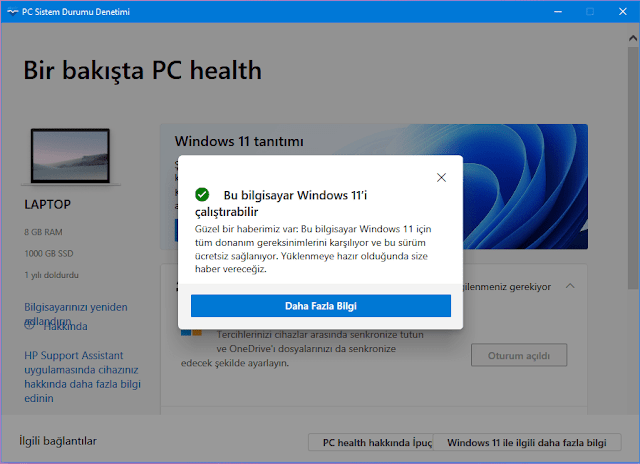The height and width of the screenshot is (464, 640).
Task: Click the LAPTOP device name
Action: coord(47,204)
